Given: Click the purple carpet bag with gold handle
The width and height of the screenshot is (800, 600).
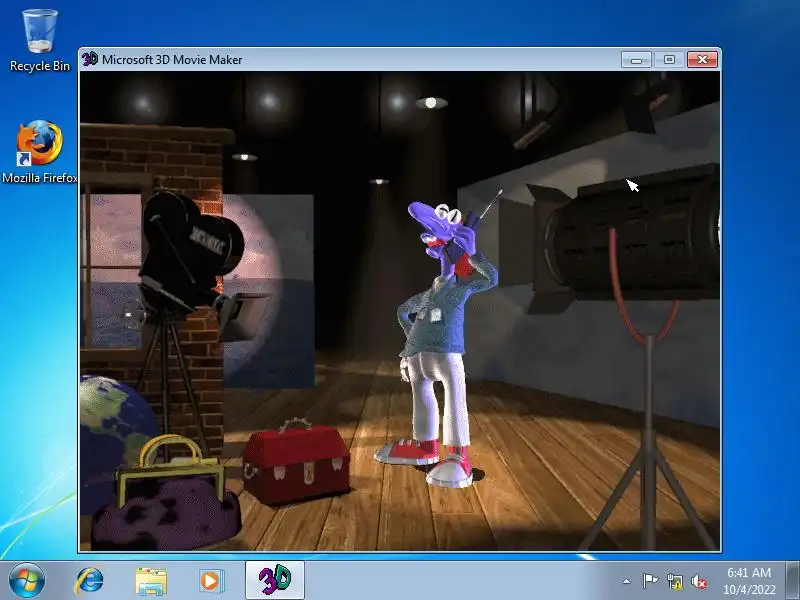Looking at the screenshot, I should click(x=166, y=494).
